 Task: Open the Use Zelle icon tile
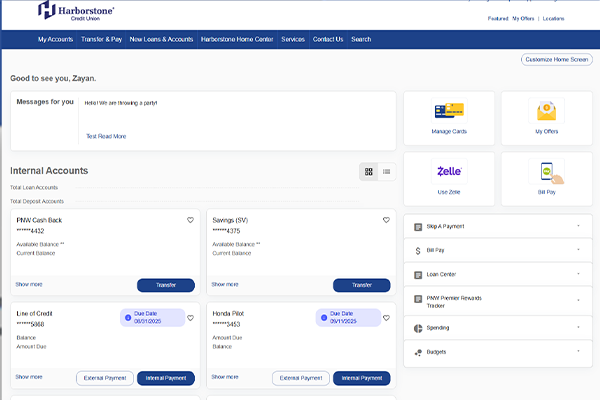click(449, 172)
